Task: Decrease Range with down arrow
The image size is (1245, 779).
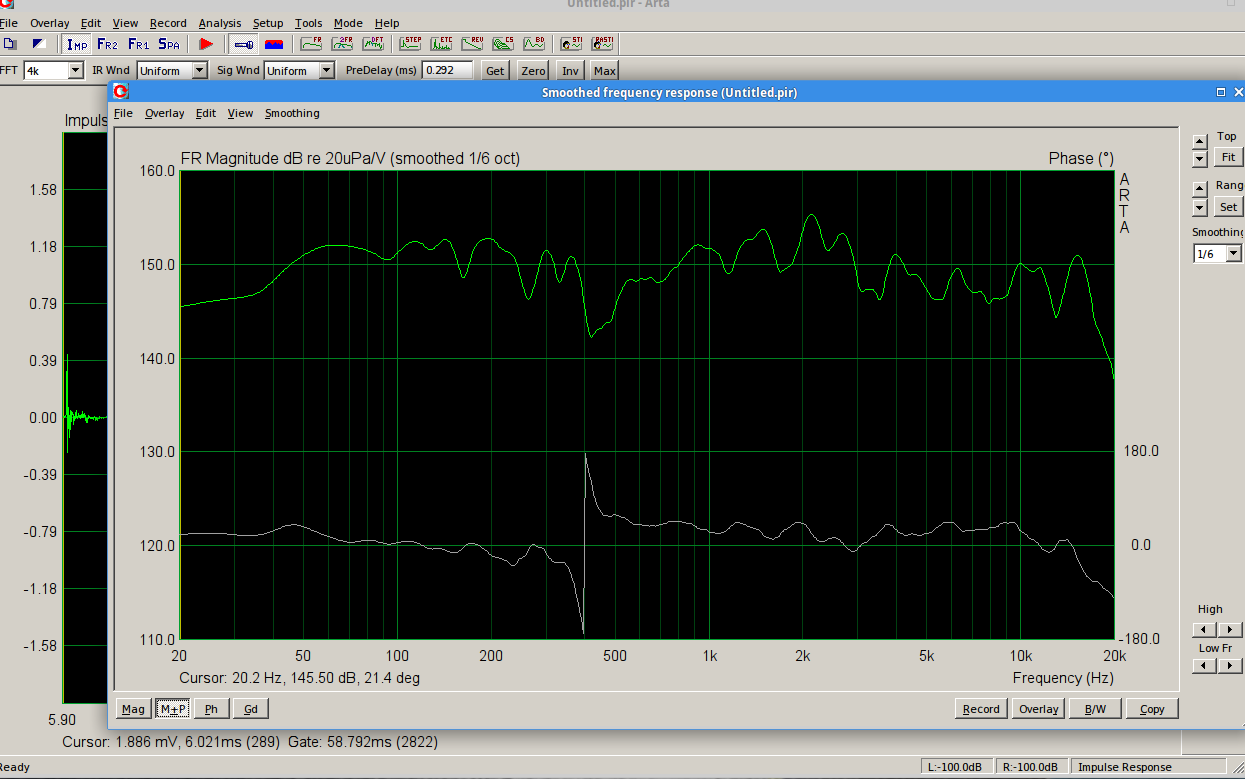Action: click(x=1200, y=207)
